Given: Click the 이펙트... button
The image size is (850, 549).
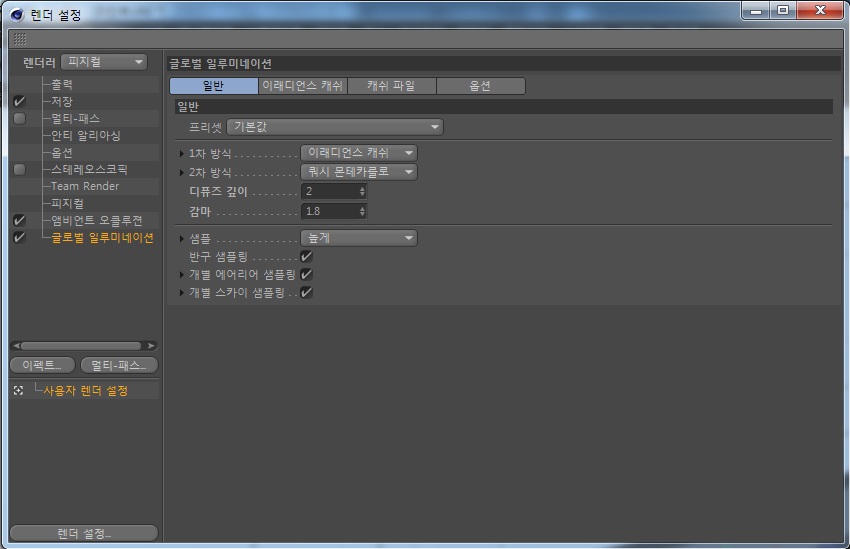Looking at the screenshot, I should pos(42,365).
